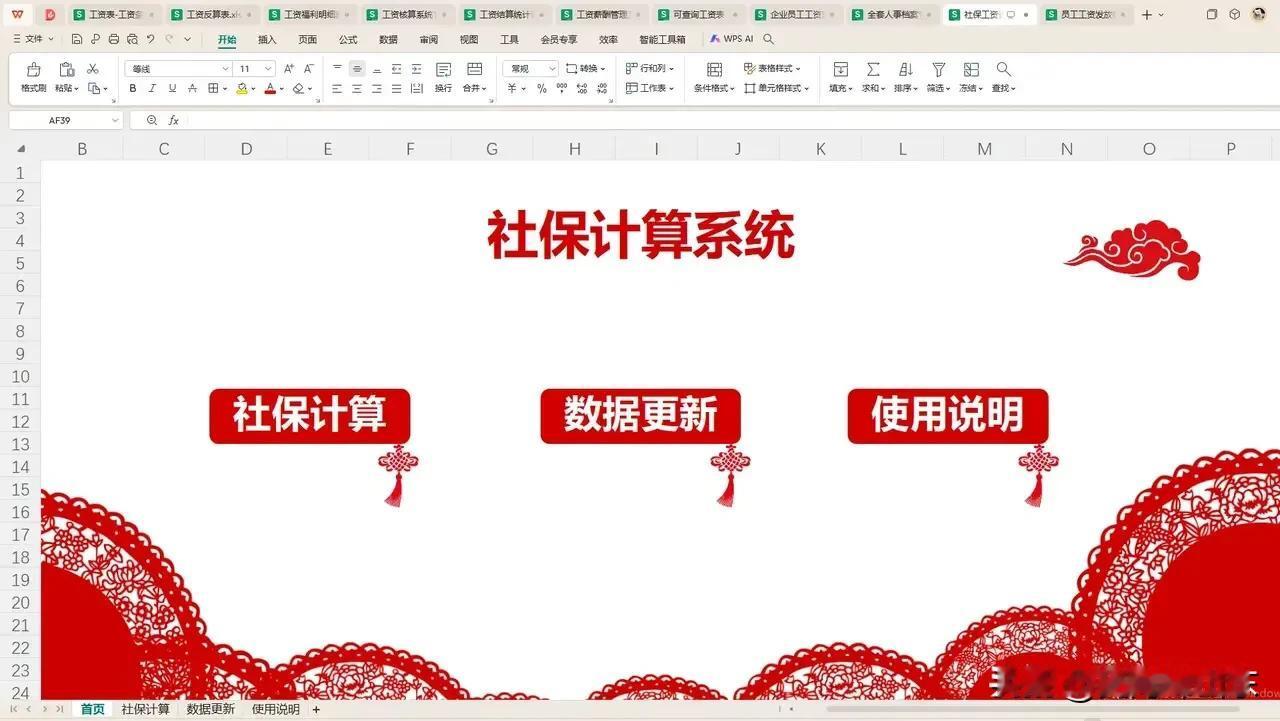Click the eraser clear-format icon

tap(298, 89)
